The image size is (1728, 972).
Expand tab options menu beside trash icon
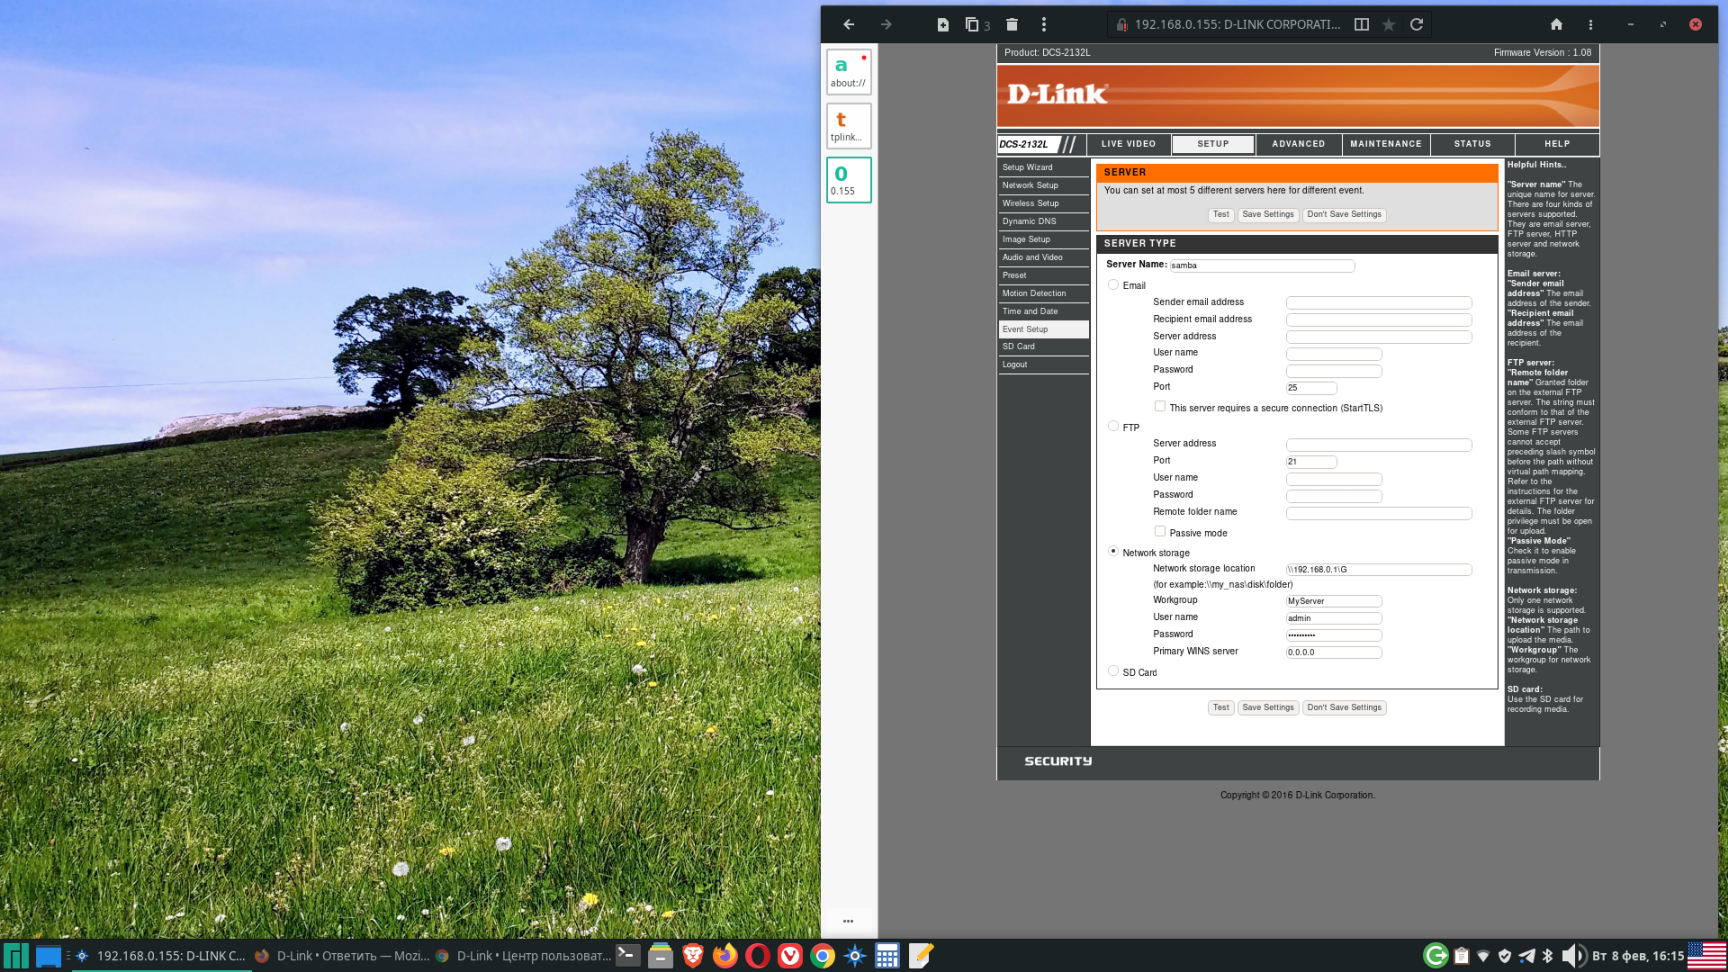[1044, 25]
